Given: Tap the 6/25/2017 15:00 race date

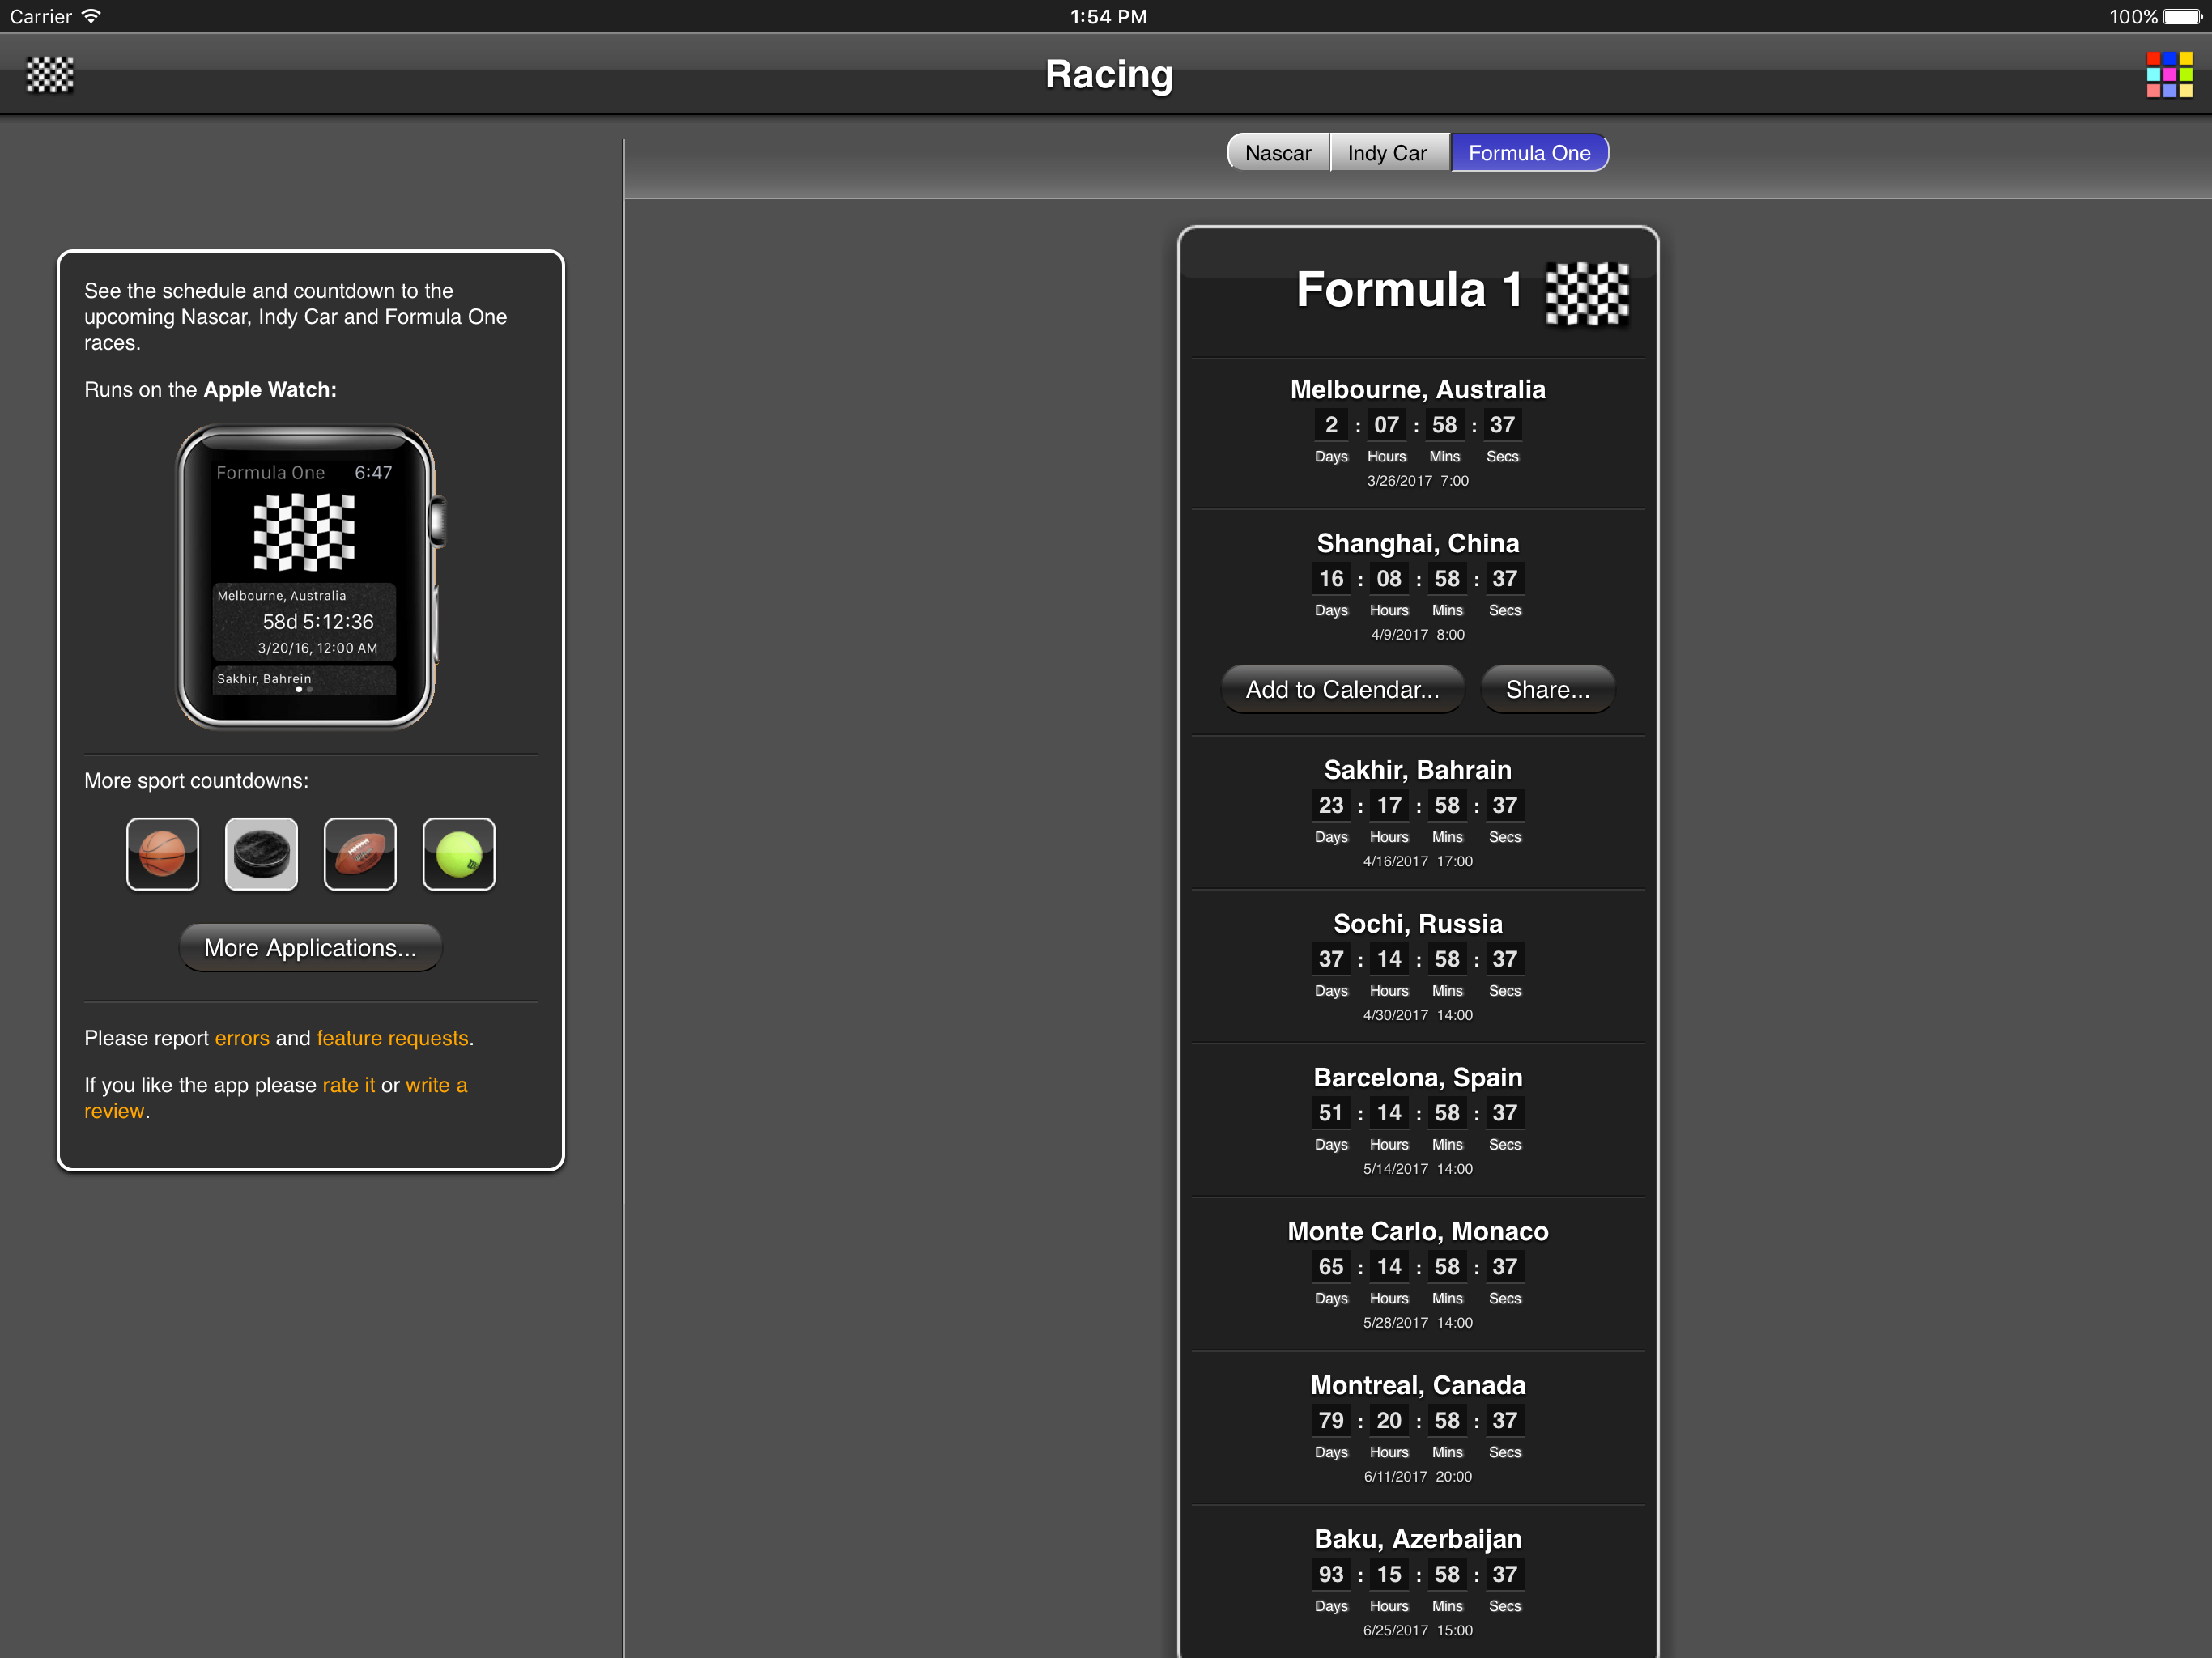Looking at the screenshot, I should [x=1417, y=1630].
